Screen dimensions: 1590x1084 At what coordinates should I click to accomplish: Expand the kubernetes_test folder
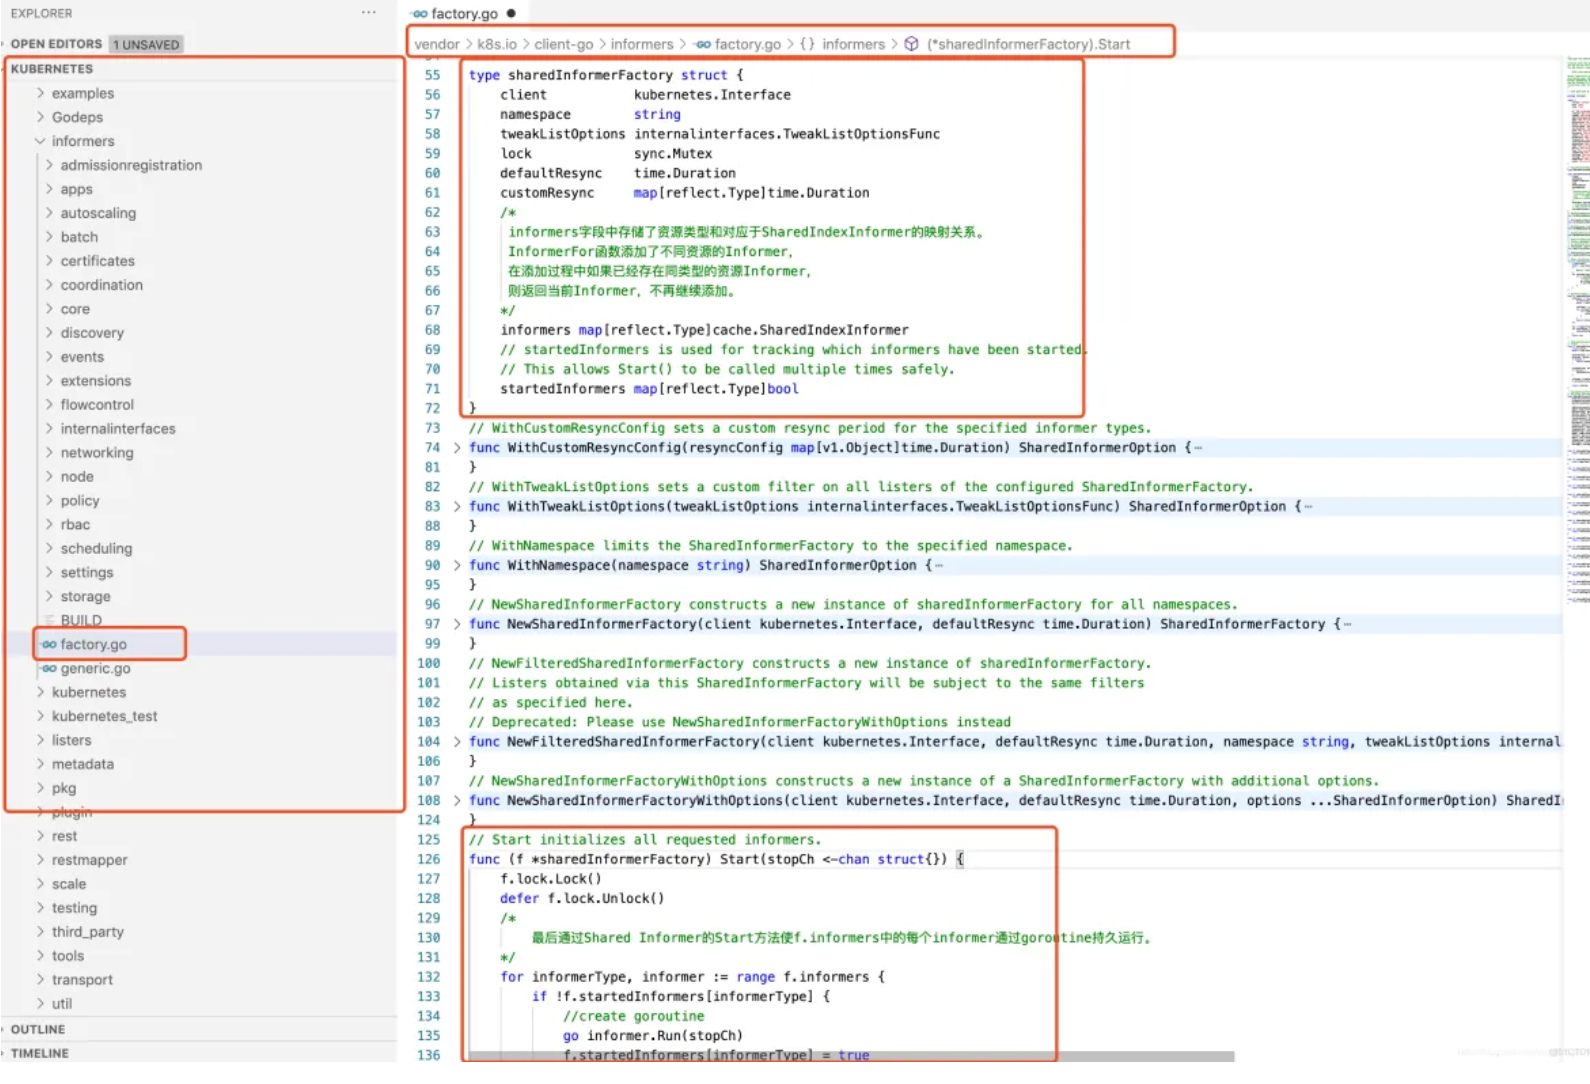[x=104, y=716]
